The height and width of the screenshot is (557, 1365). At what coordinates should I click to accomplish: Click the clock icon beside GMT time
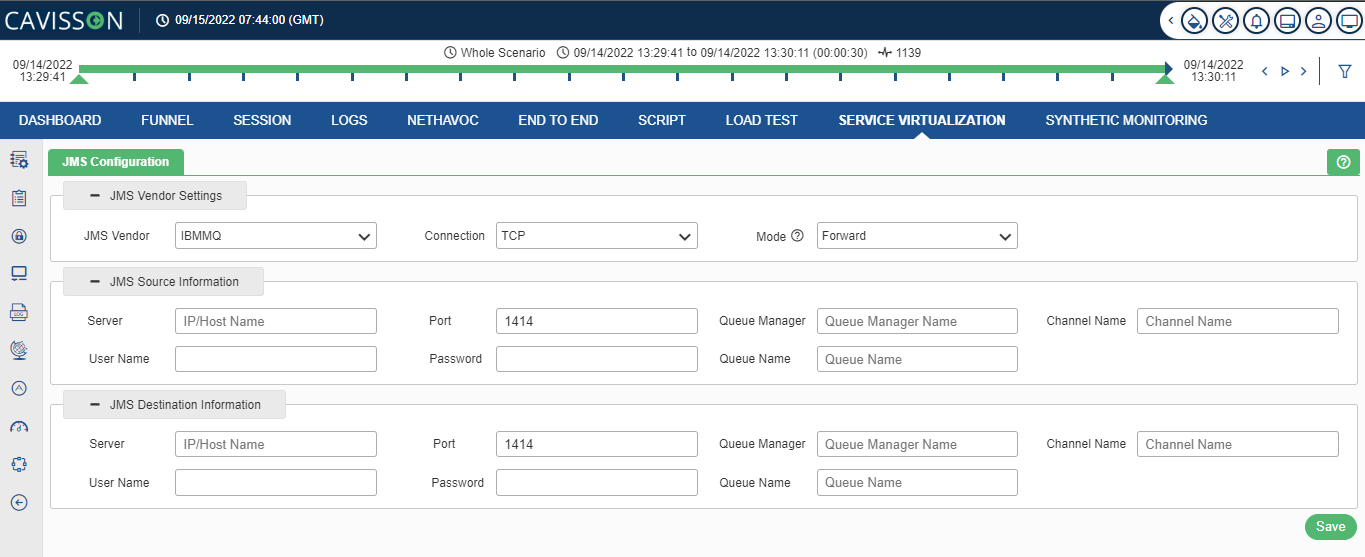pos(163,20)
